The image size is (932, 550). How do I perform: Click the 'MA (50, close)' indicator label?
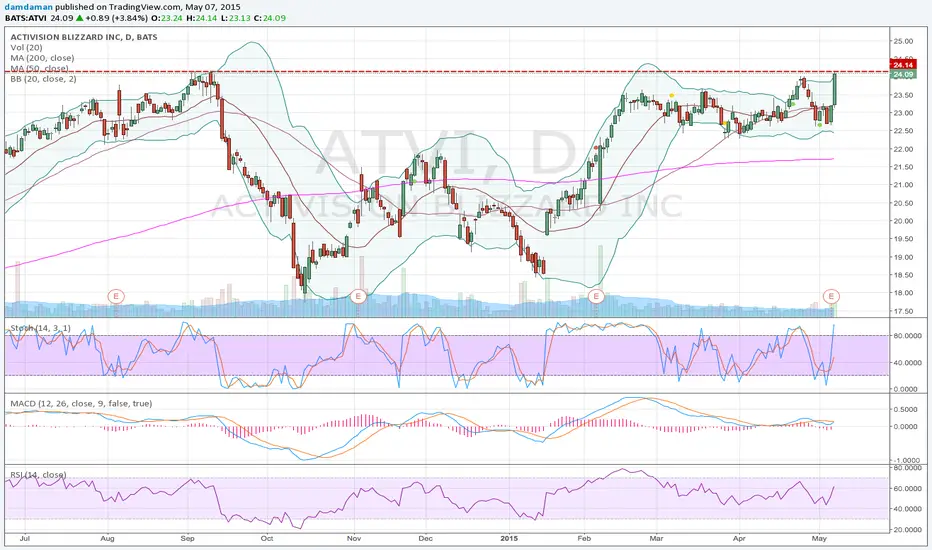39,68
